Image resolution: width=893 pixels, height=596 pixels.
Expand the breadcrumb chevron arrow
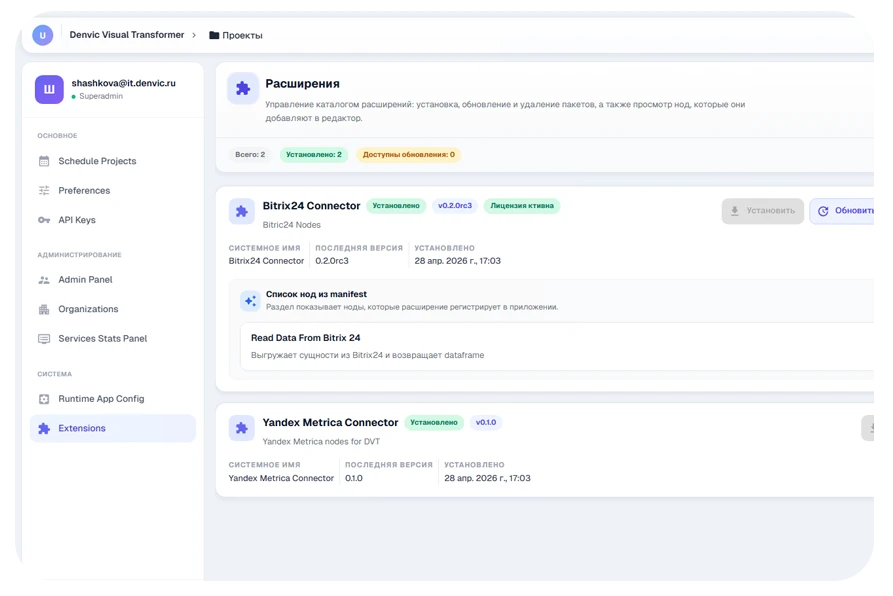pyautogui.click(x=194, y=35)
